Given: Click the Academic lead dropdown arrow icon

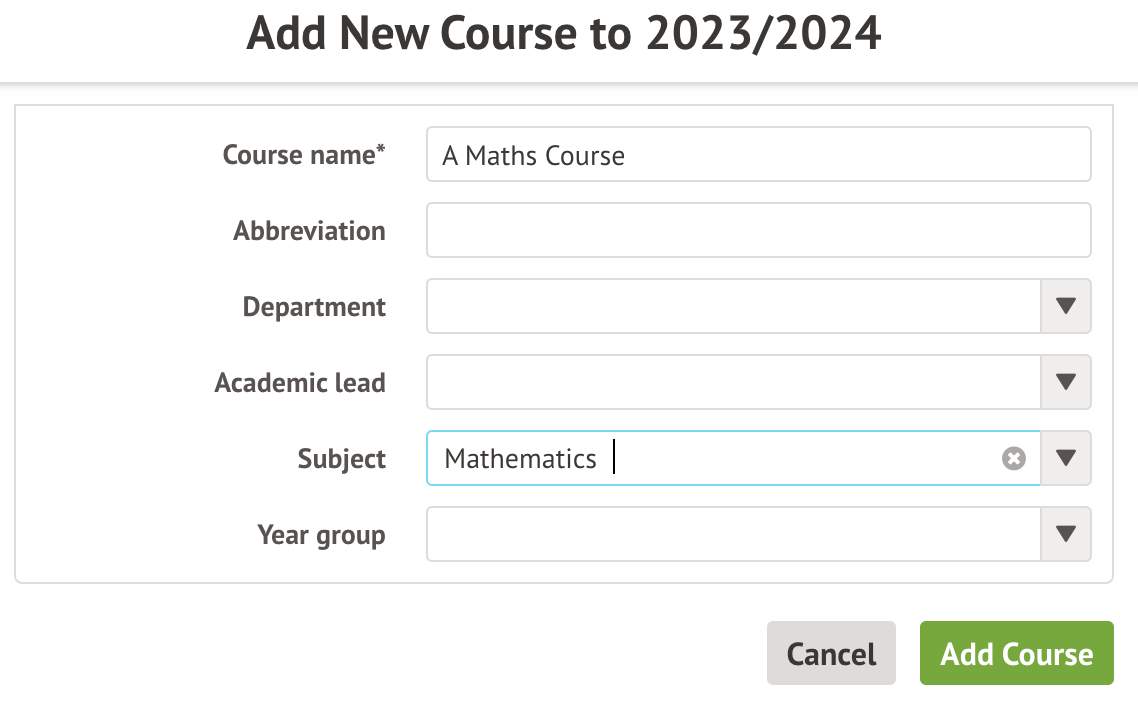Looking at the screenshot, I should [x=1066, y=382].
